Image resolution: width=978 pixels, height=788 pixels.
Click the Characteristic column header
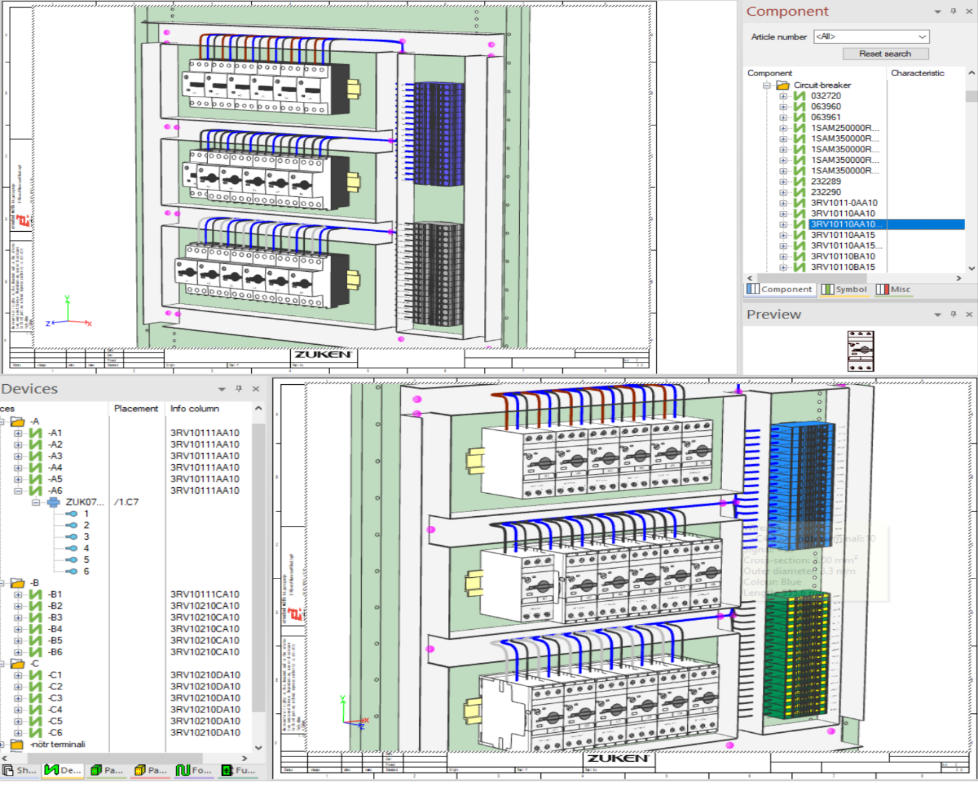pyautogui.click(x=917, y=73)
